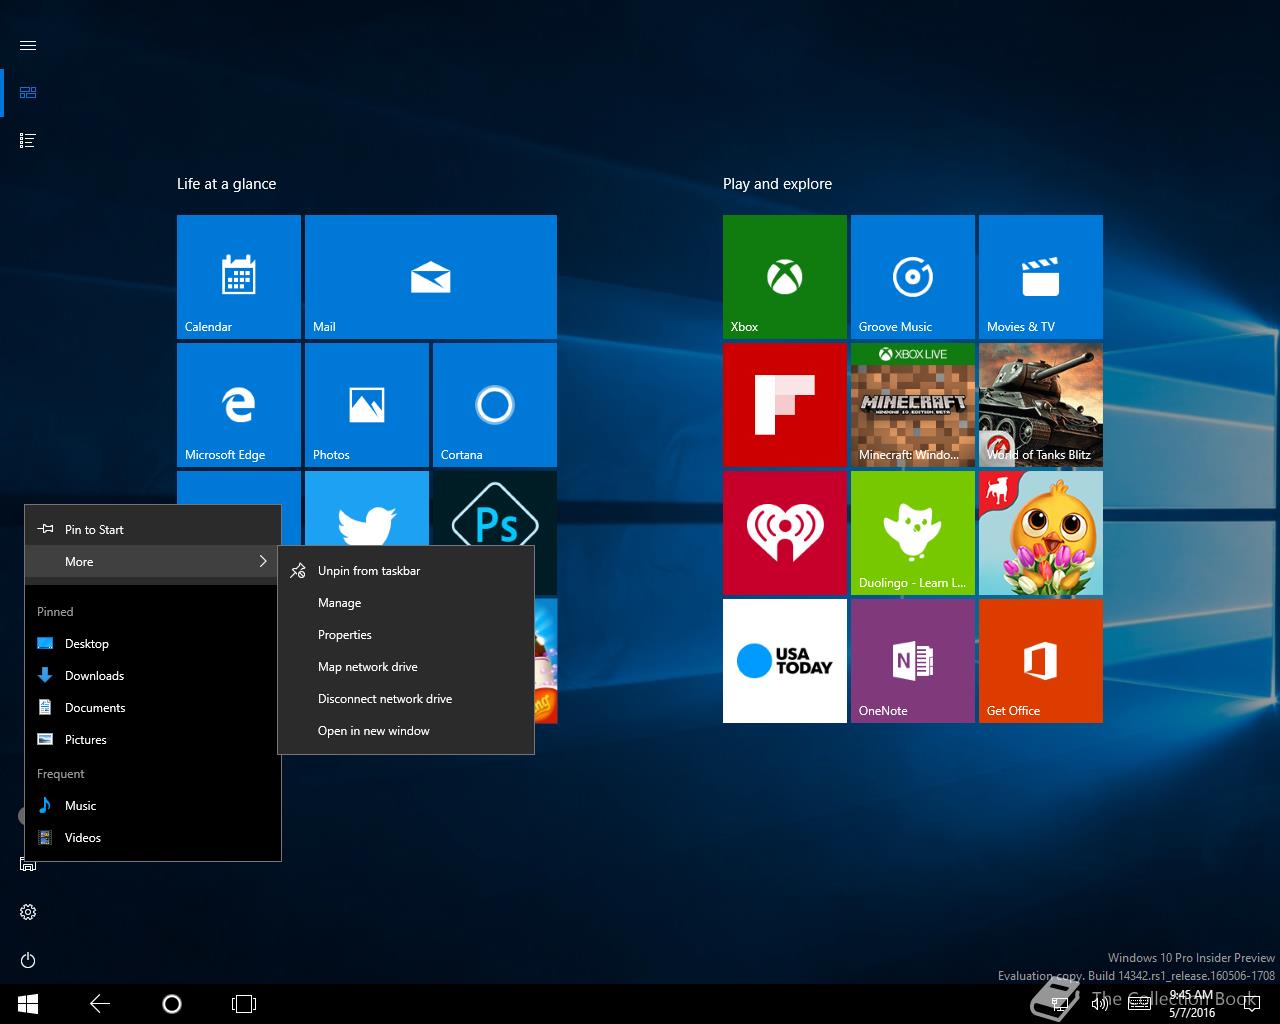The height and width of the screenshot is (1024, 1280).
Task: Open the red Flipboard tile
Action: (x=785, y=405)
